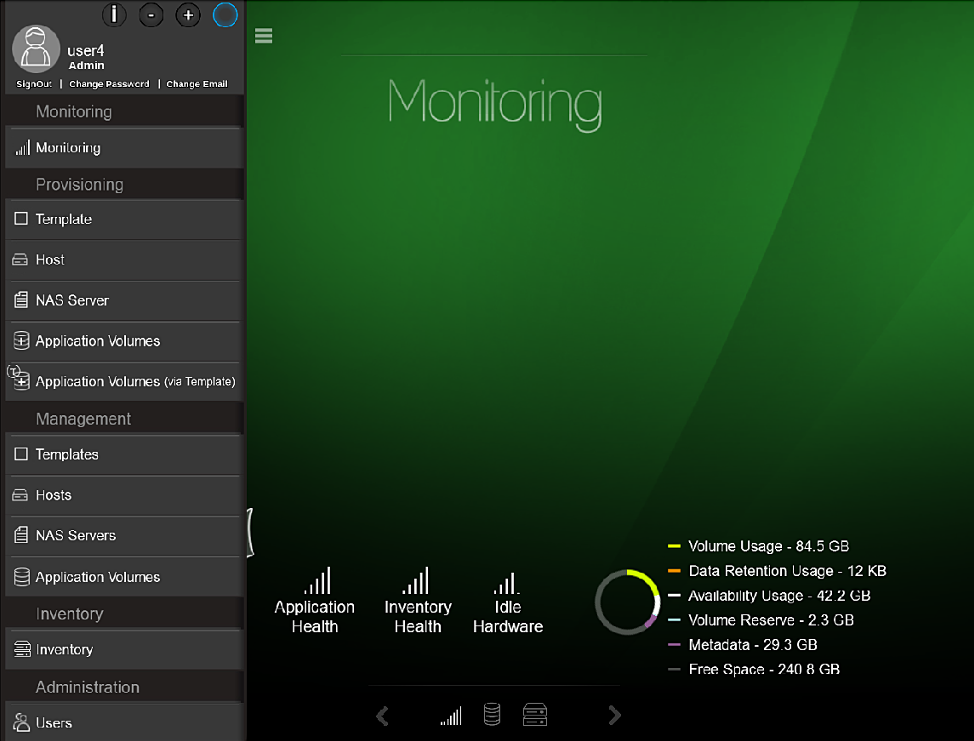
Task: Click the storage usage donut chart
Action: (627, 601)
